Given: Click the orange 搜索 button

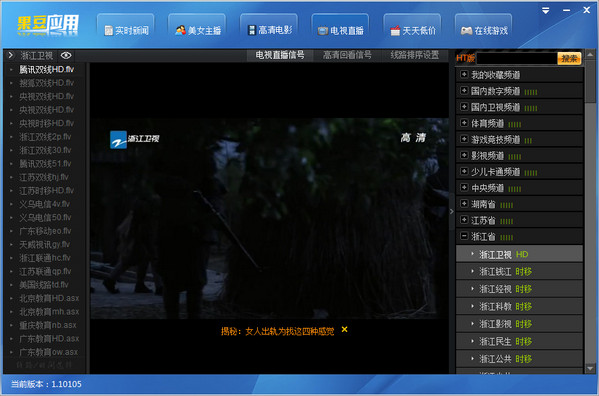Looking at the screenshot, I should point(569,58).
